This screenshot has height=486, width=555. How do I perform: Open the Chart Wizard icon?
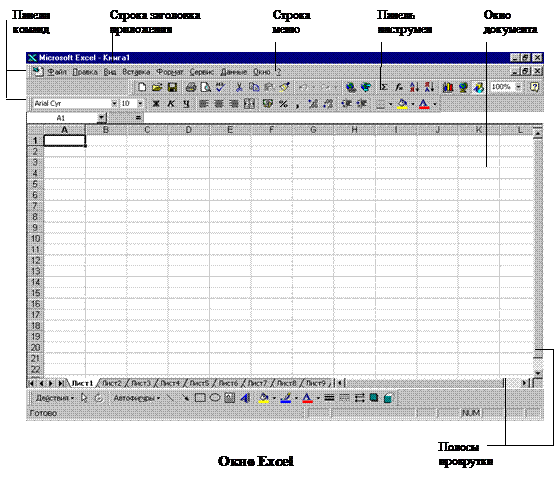(448, 87)
